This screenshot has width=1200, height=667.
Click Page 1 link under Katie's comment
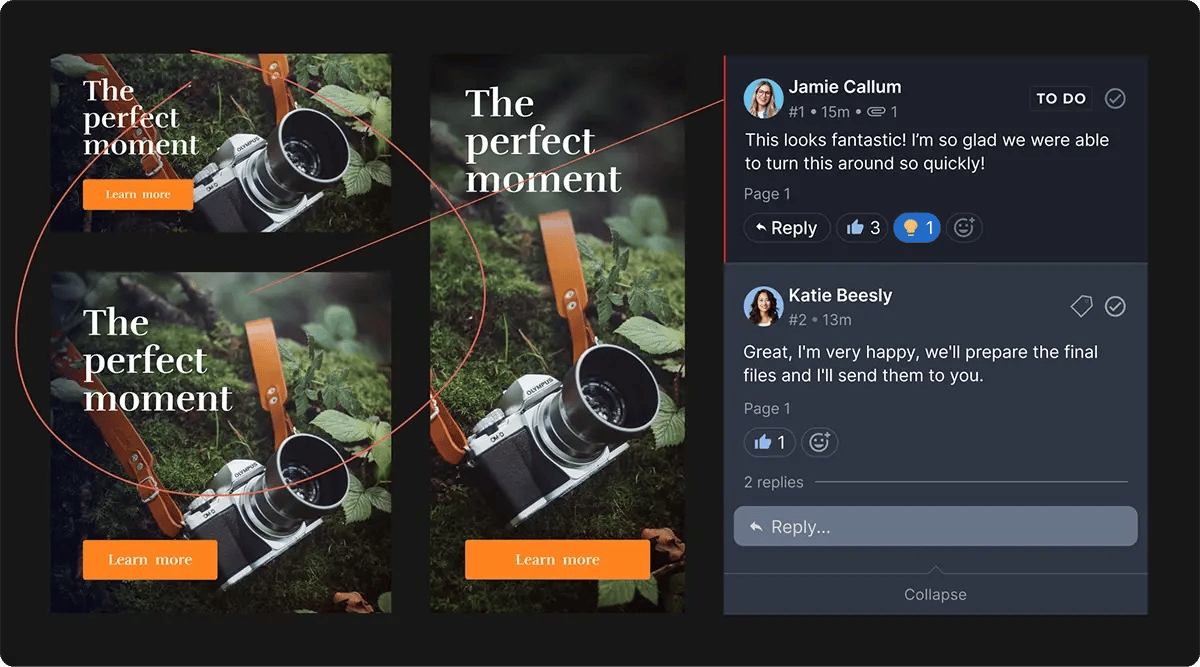coord(767,408)
